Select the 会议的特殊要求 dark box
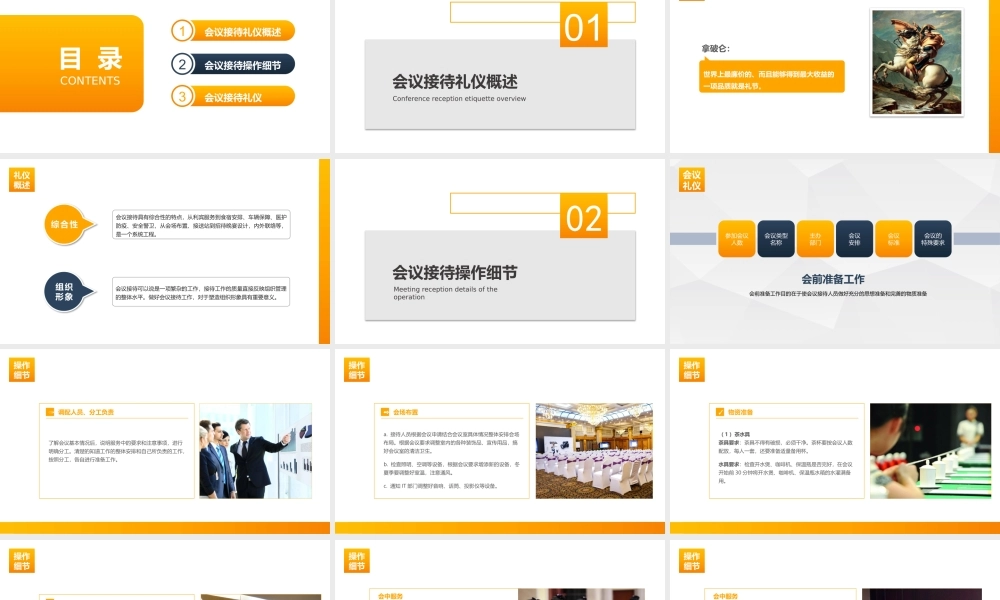The width and height of the screenshot is (1000, 600). (x=933, y=239)
